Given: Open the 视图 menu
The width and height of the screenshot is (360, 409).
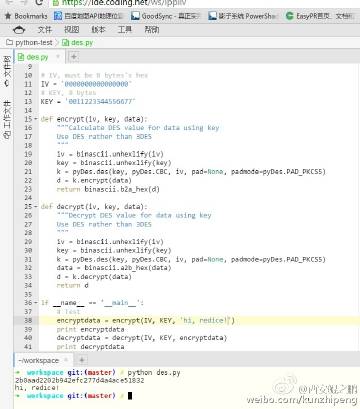Looking at the screenshot, I should (71, 30).
